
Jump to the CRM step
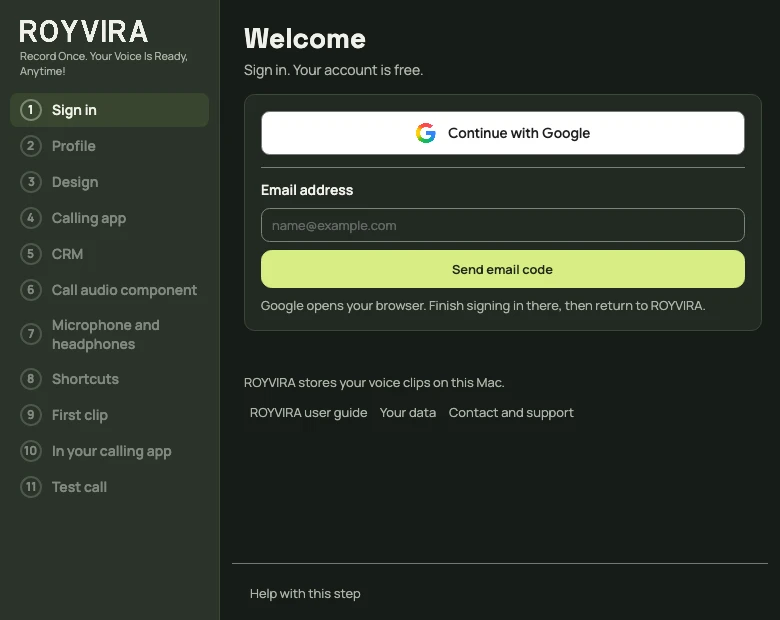click(x=109, y=254)
